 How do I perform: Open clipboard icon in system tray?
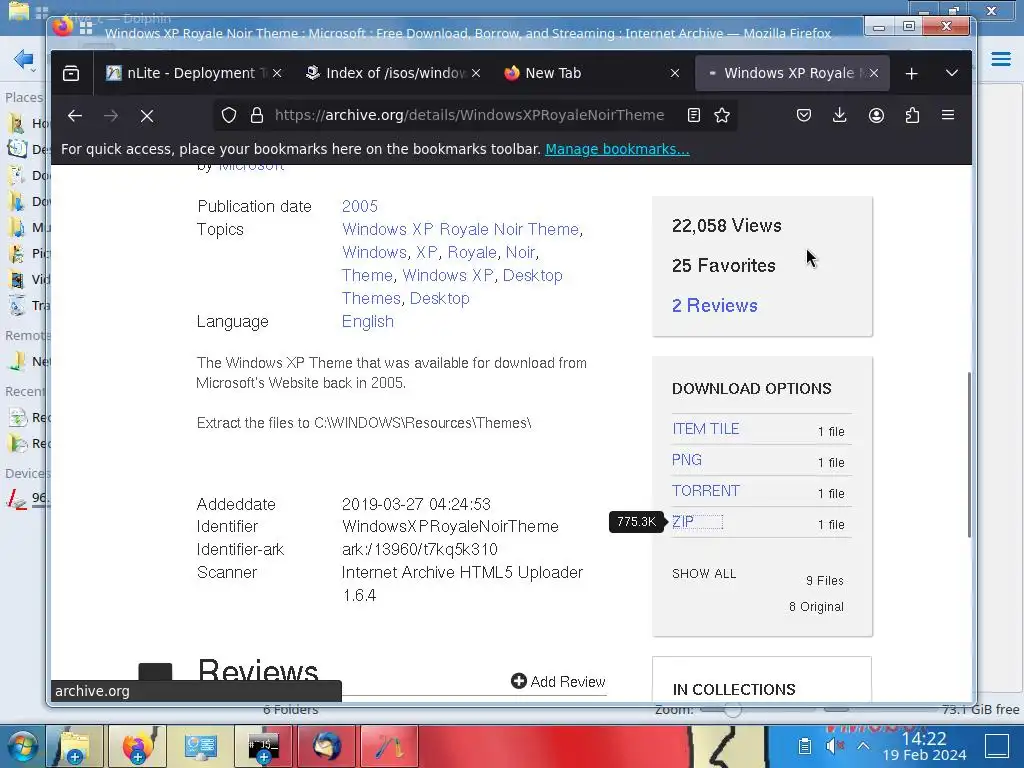(805, 746)
